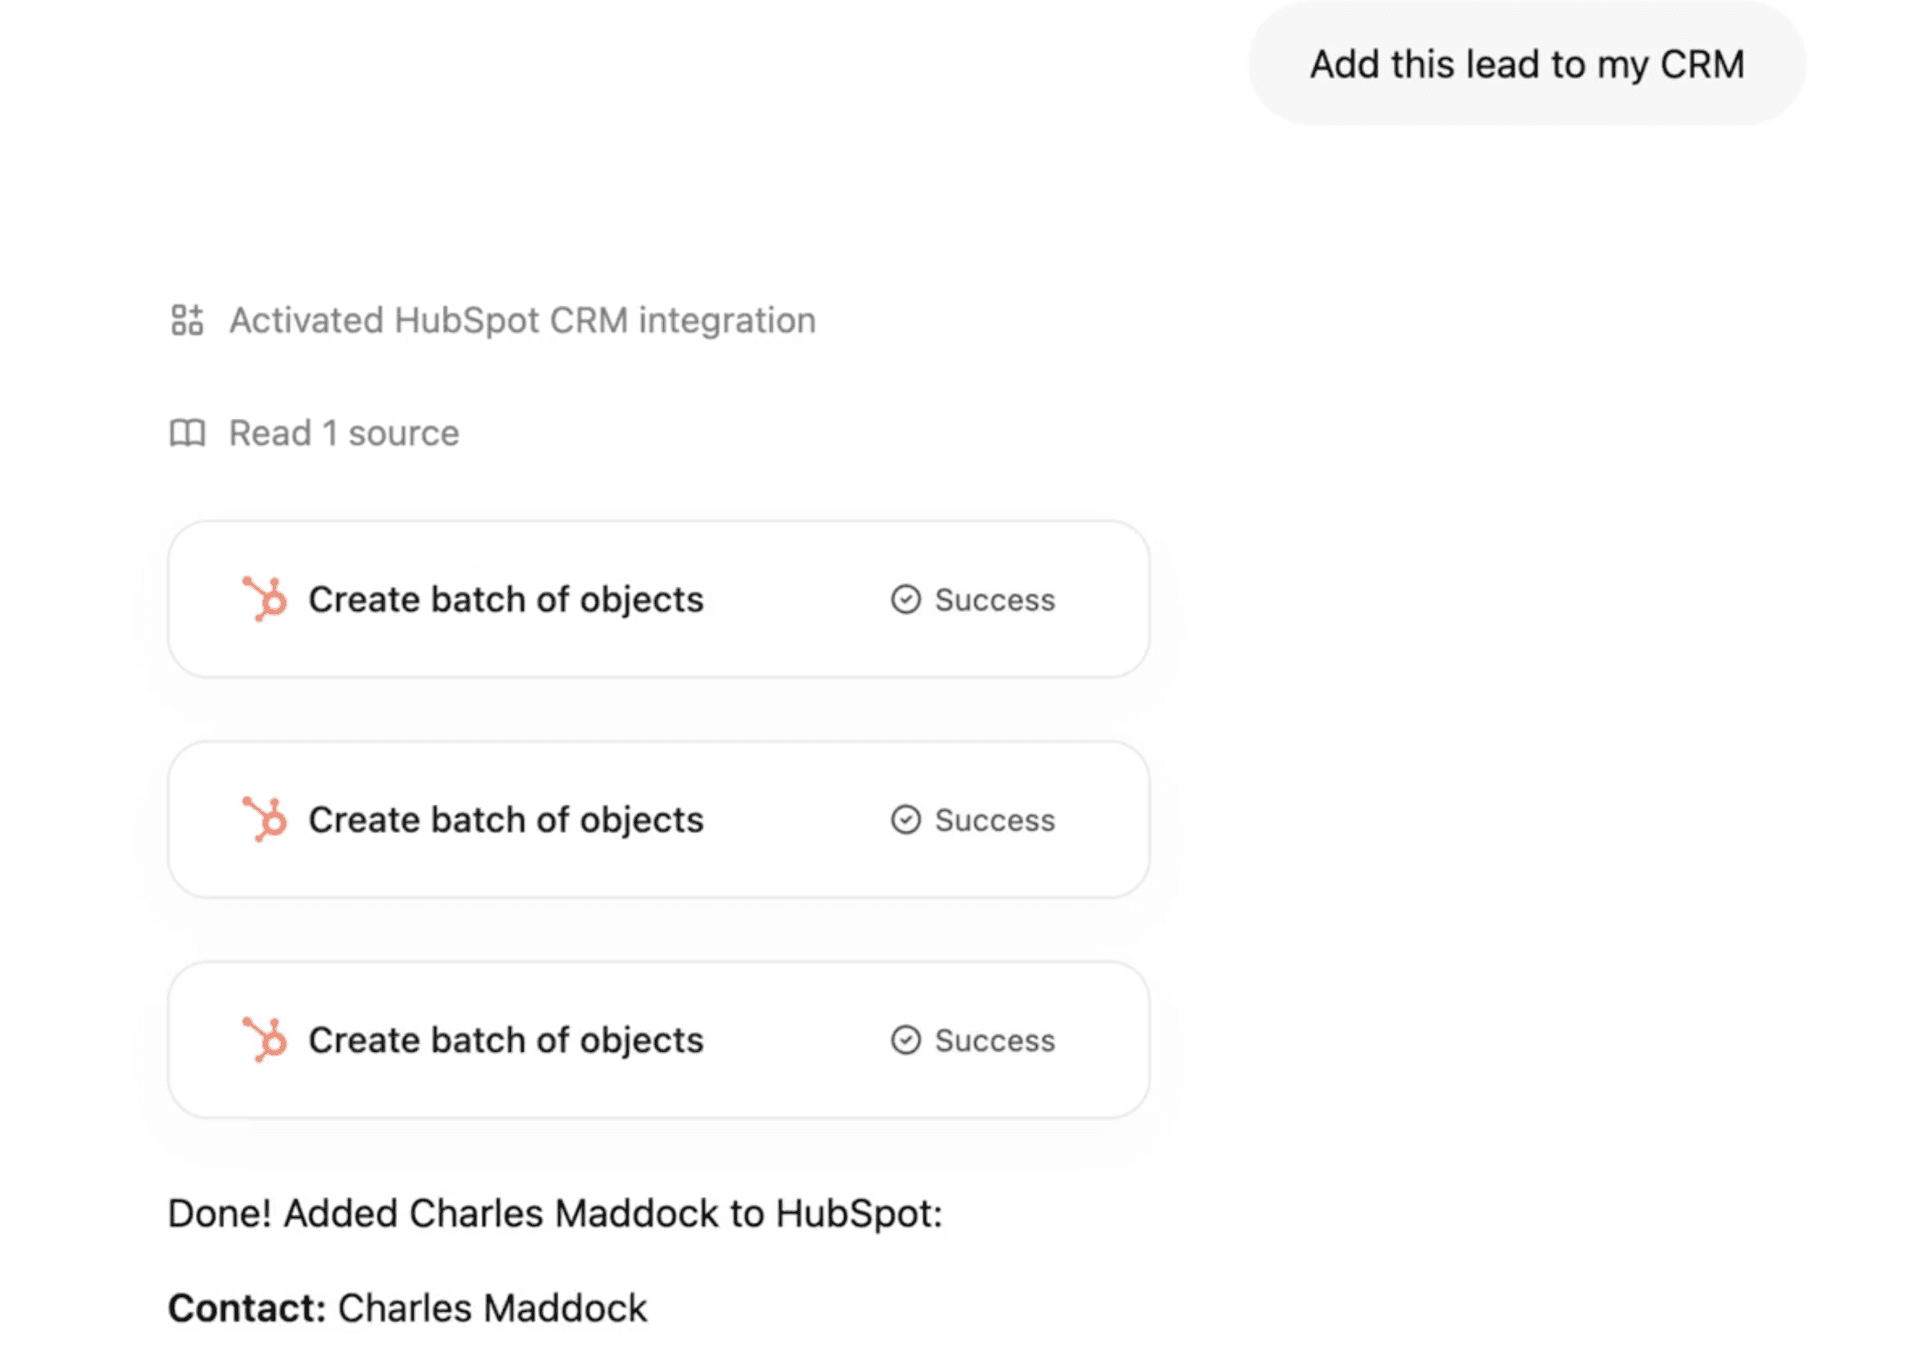Screen dimensions: 1920x1352
Task: Open the third "Create batch of objects" label
Action: [x=505, y=1040]
